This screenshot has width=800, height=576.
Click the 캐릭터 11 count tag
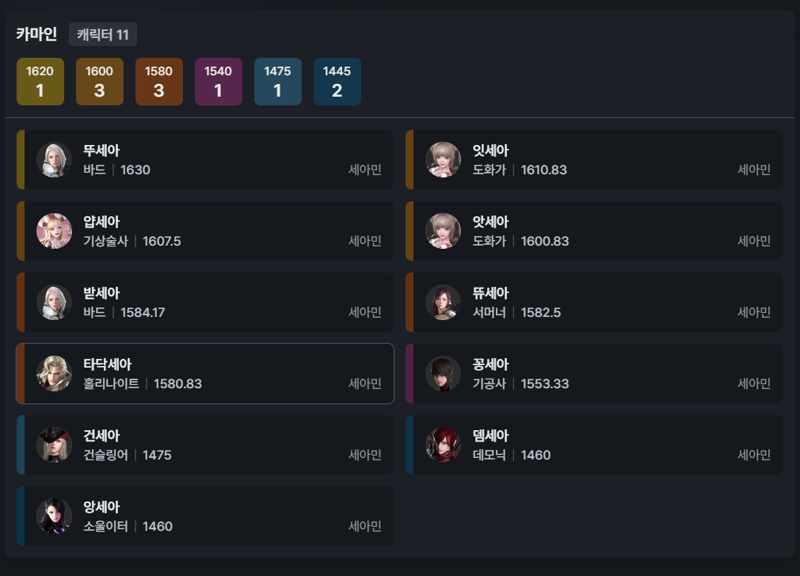click(x=103, y=34)
